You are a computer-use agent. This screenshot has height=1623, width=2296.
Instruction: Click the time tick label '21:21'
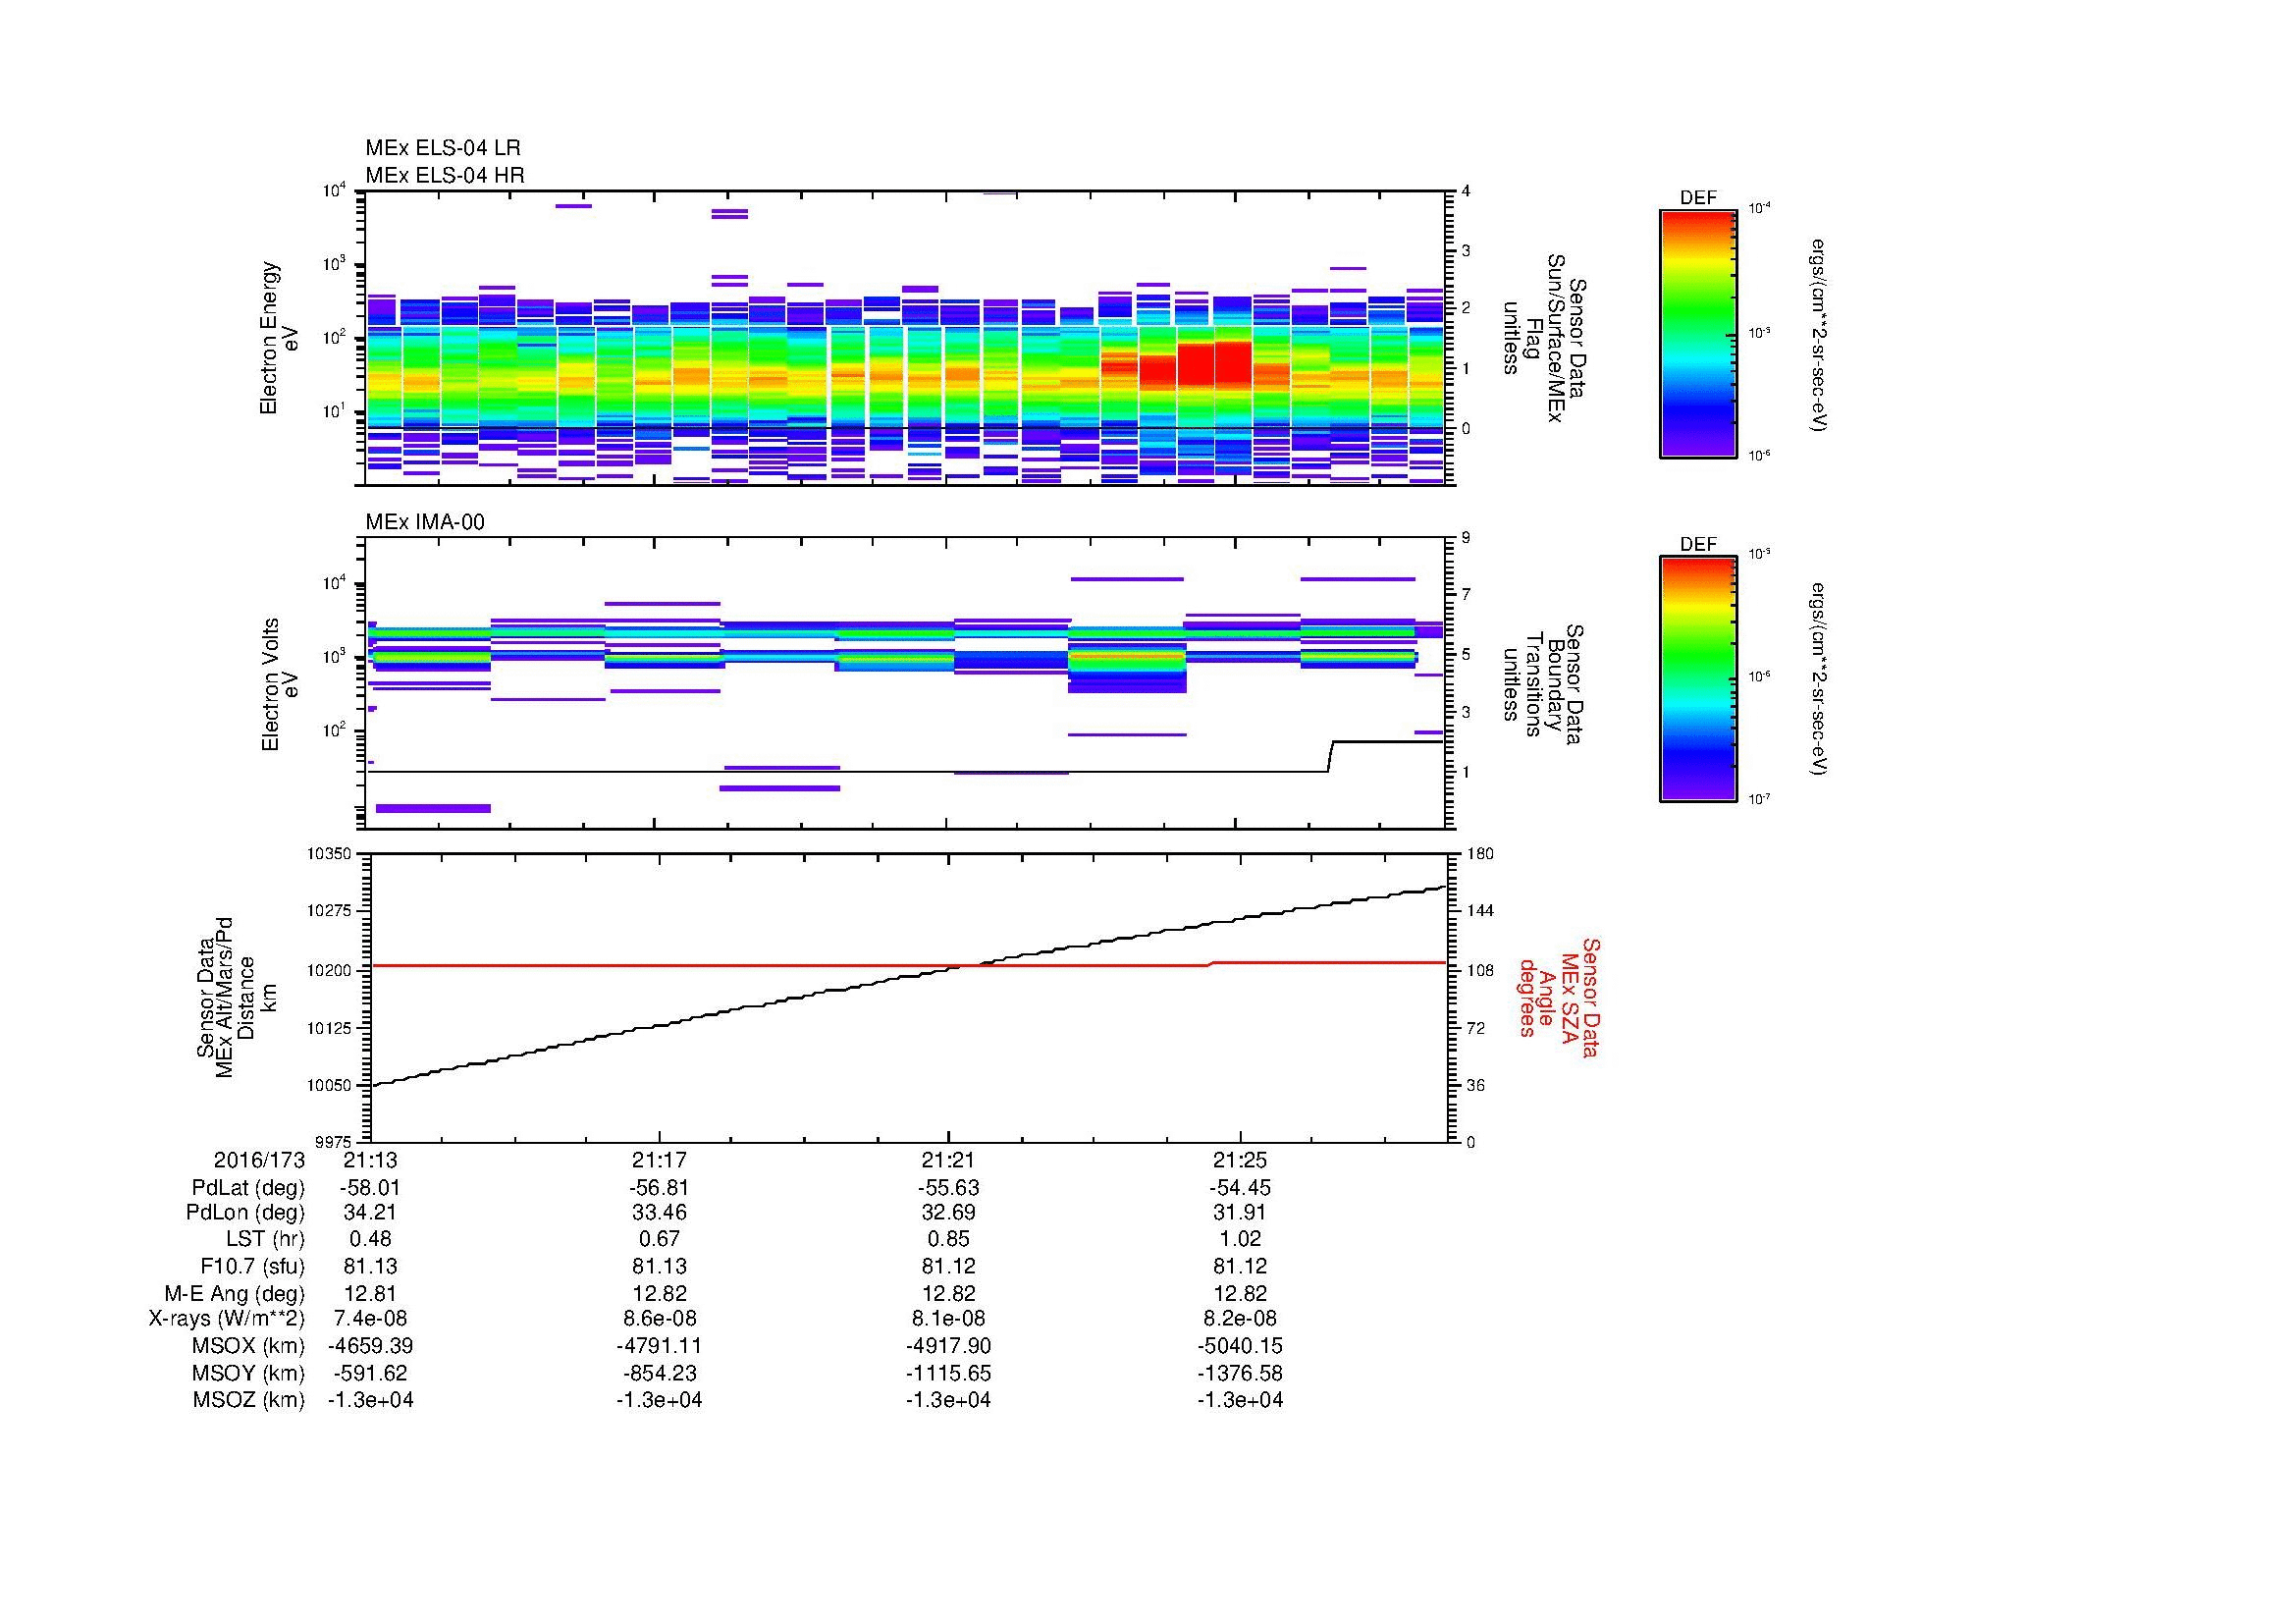(x=948, y=1160)
